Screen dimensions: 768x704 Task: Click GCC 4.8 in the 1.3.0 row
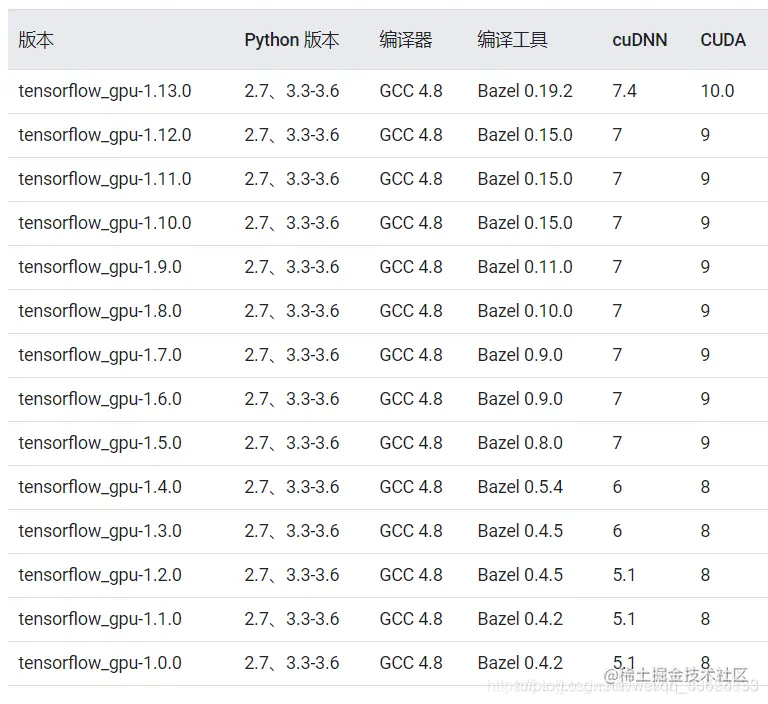[411, 531]
